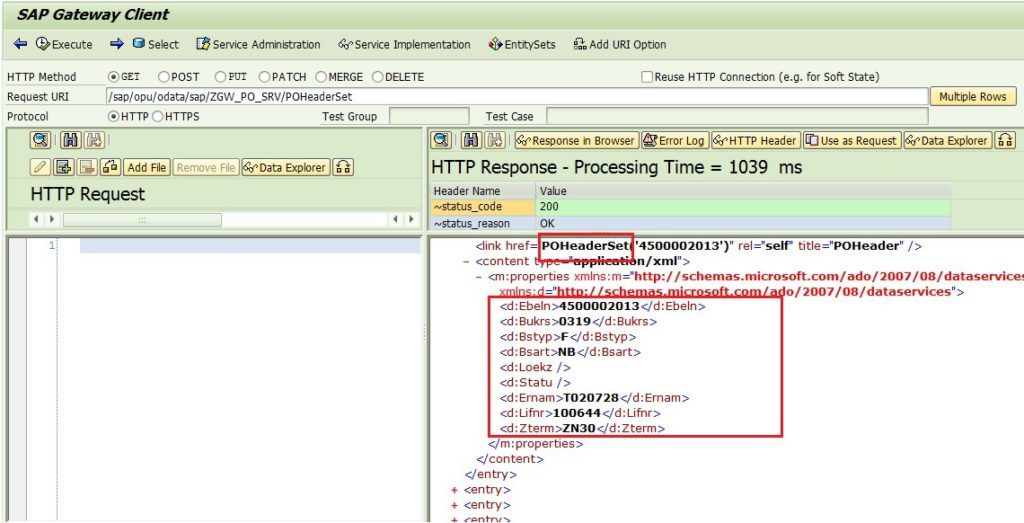Open Service Implementation
The height and width of the screenshot is (523, 1024).
tap(404, 44)
